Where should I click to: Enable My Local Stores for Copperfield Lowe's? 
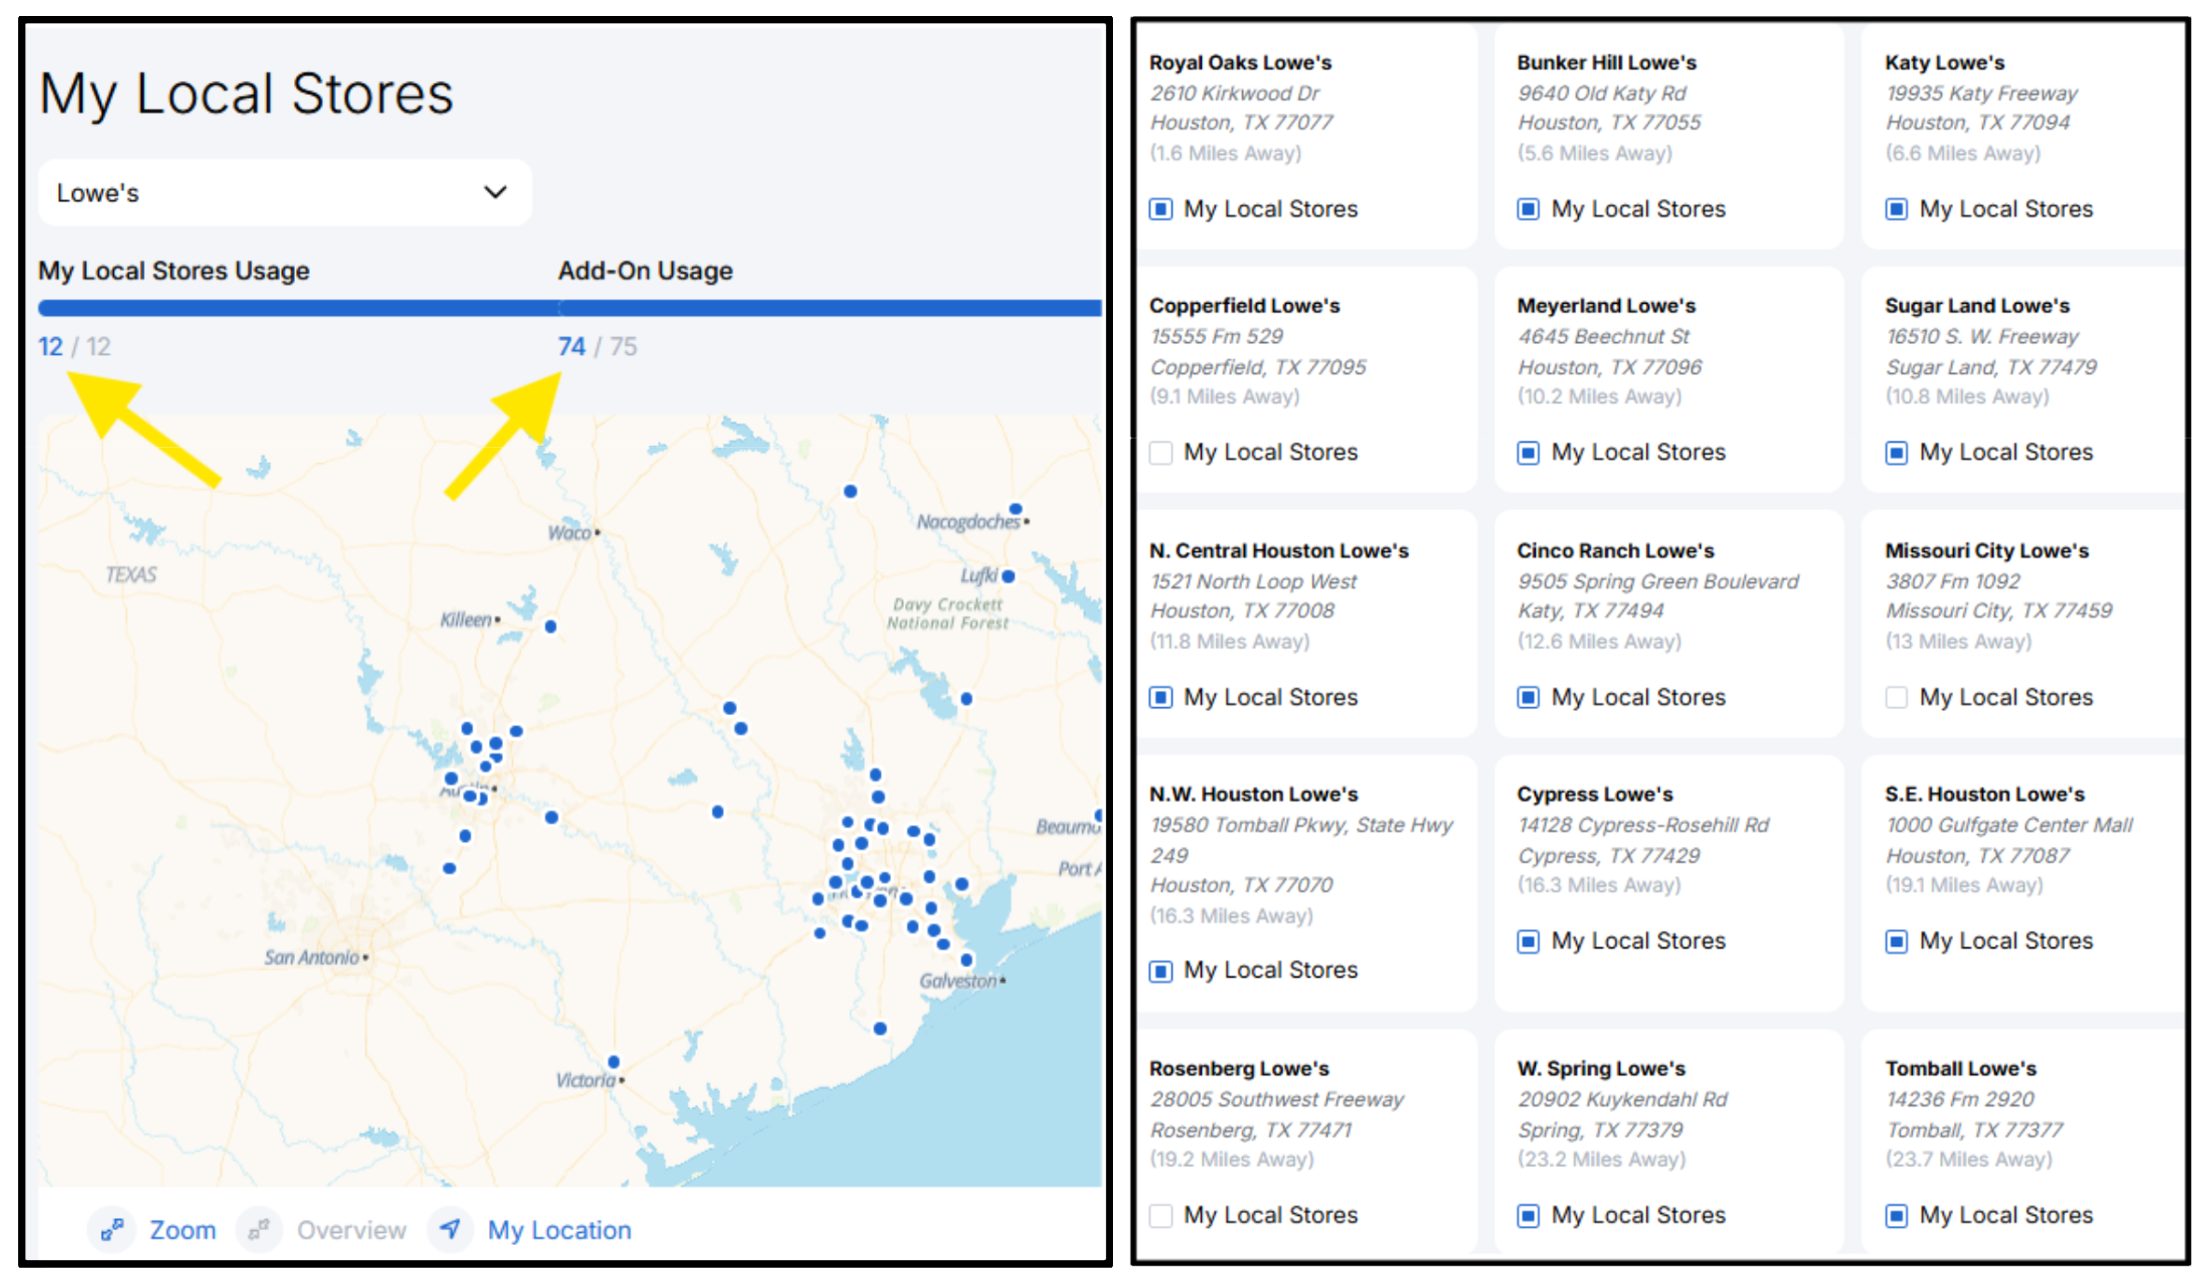click(x=1160, y=453)
